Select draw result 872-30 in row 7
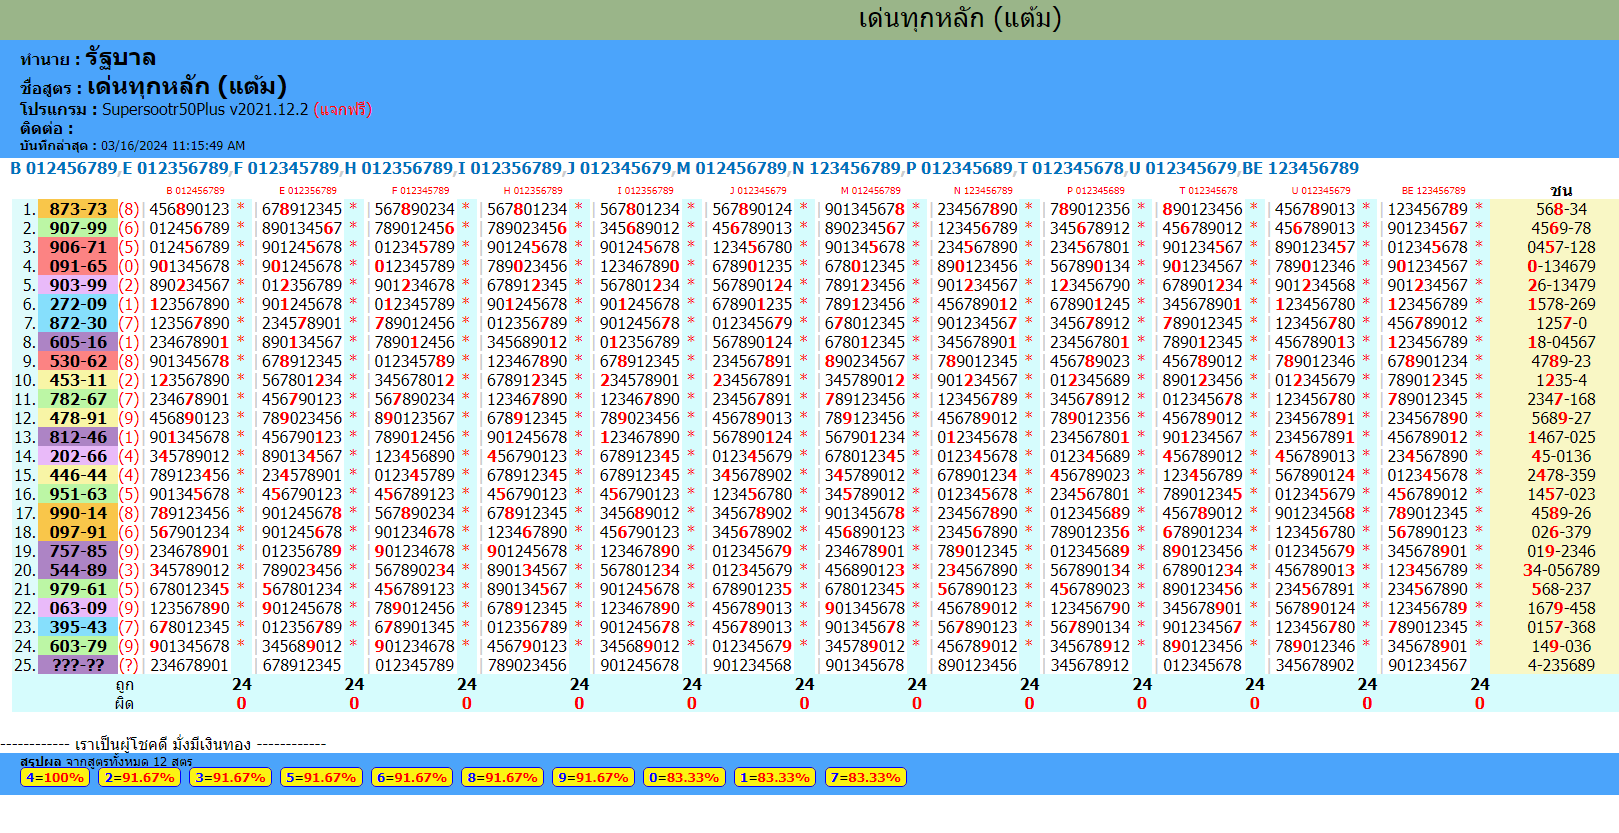 point(78,323)
